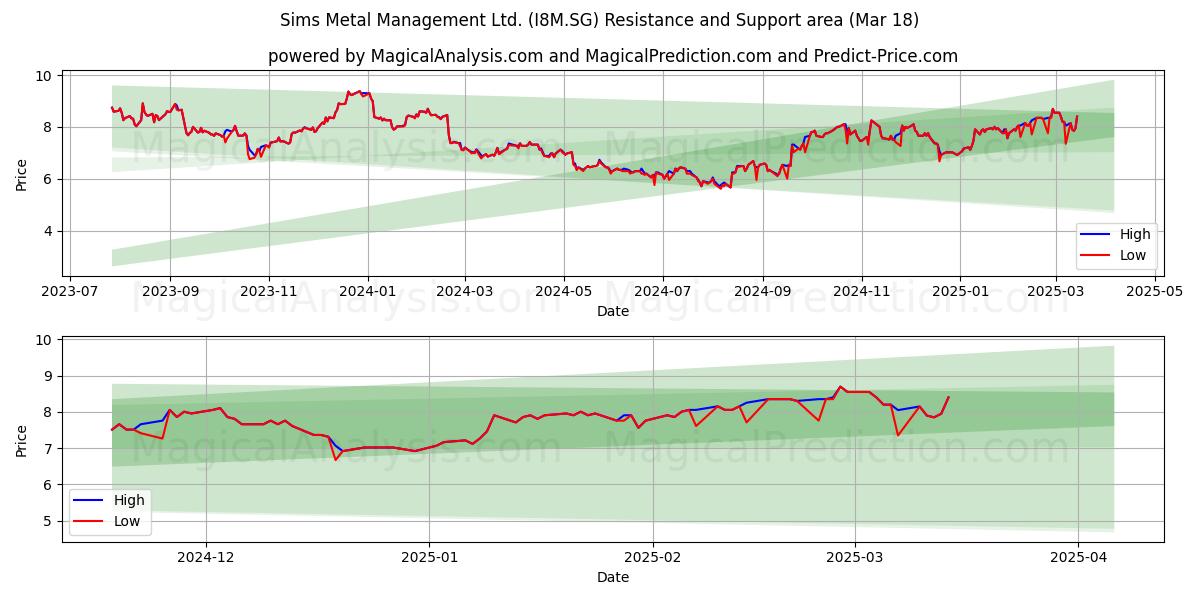Screen dimensions: 1200x600
Task: Click the '2023-09' tick label
Action: [x=170, y=292]
